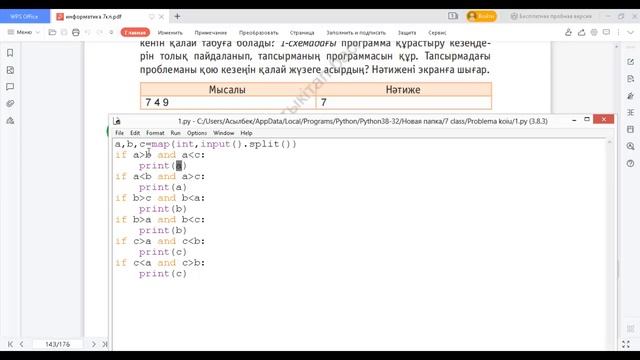
Task: Open Window menu in IDLE editor
Action: point(224,133)
